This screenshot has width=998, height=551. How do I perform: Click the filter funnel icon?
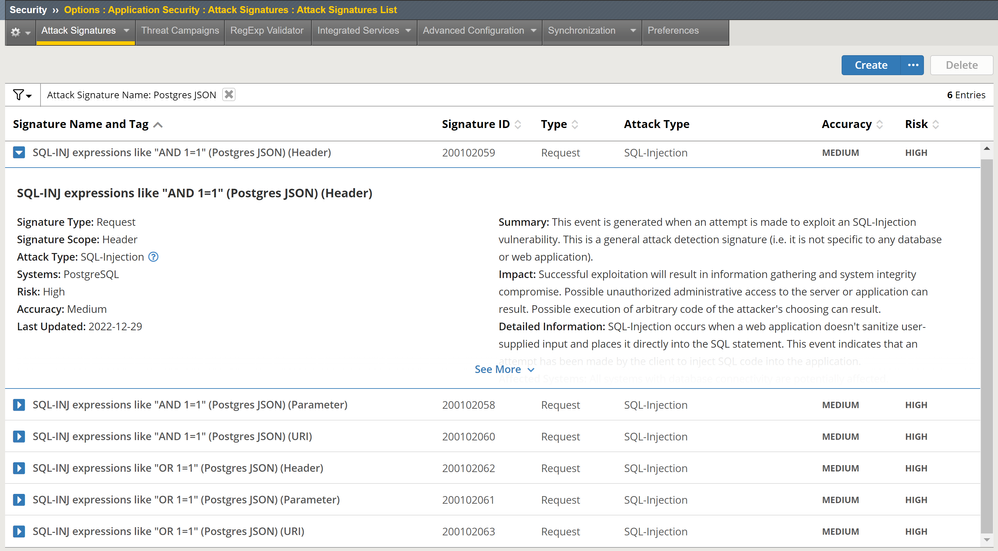pyautogui.click(x=21, y=95)
